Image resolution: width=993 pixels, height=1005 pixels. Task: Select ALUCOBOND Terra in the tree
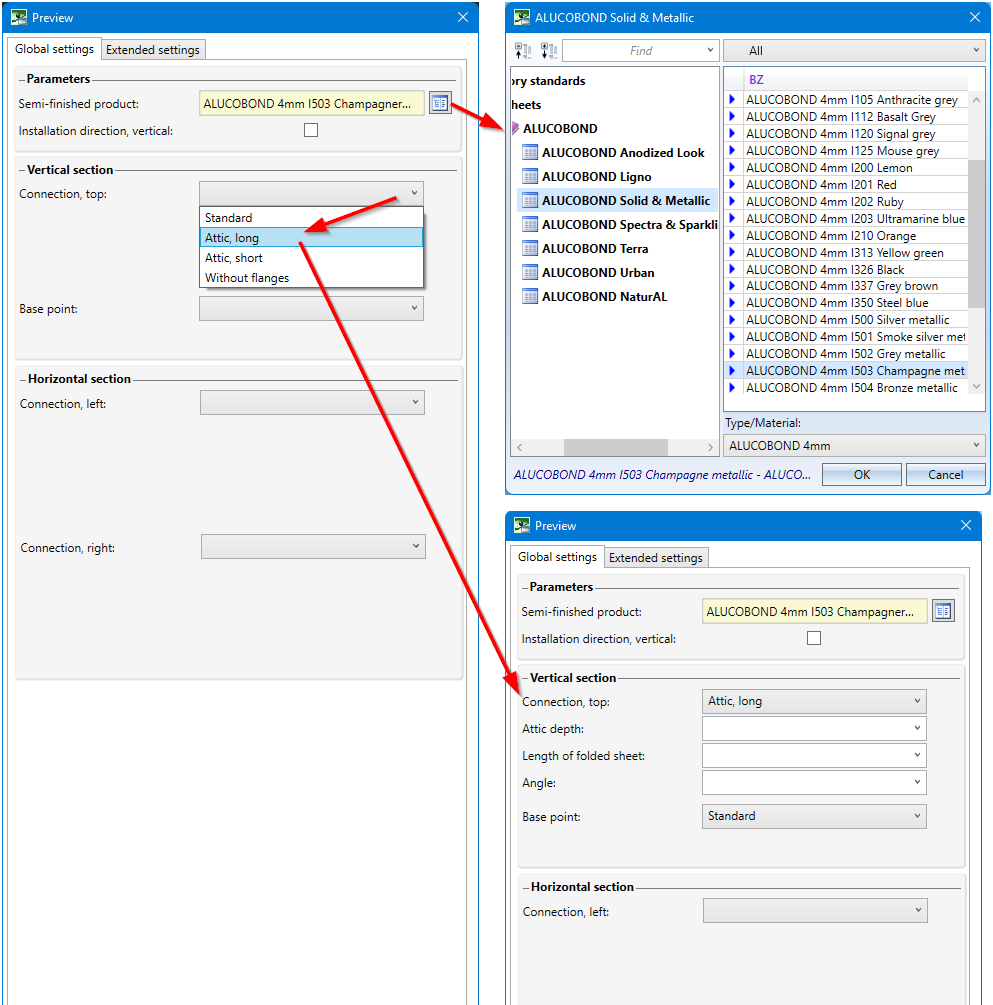coord(595,249)
